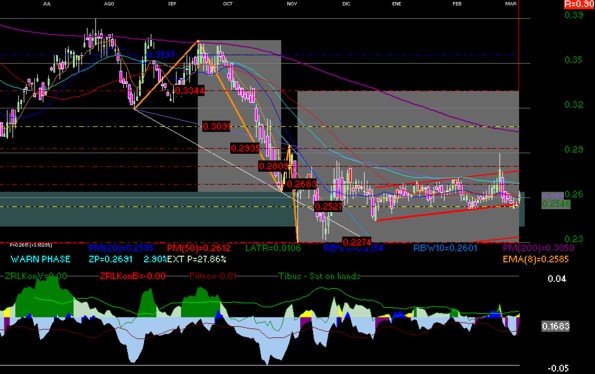
Task: Click the 0.04 indicator axis value
Action: [557, 279]
